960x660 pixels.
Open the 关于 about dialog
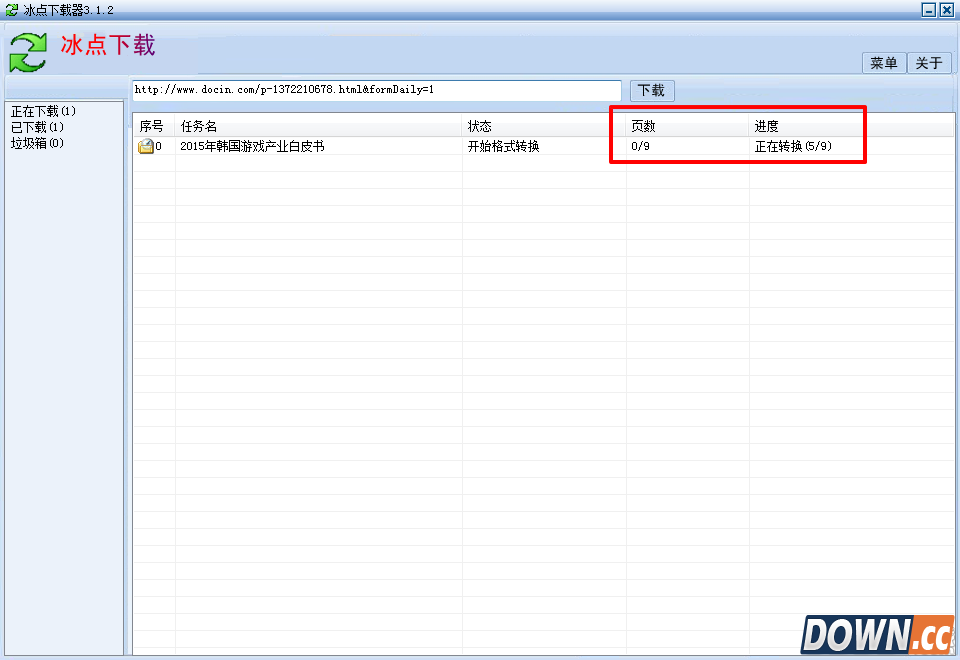tap(928, 63)
